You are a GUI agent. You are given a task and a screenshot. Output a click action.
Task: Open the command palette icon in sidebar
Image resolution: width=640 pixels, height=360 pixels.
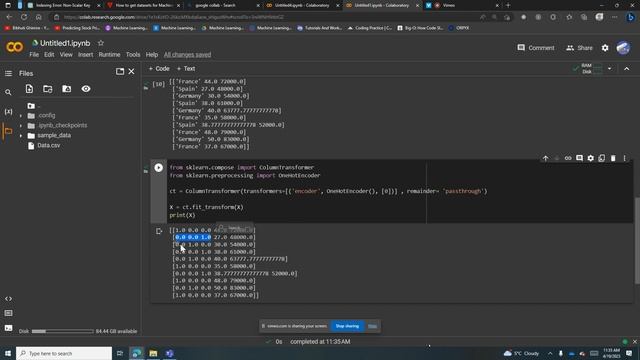pyautogui.click(x=8, y=313)
